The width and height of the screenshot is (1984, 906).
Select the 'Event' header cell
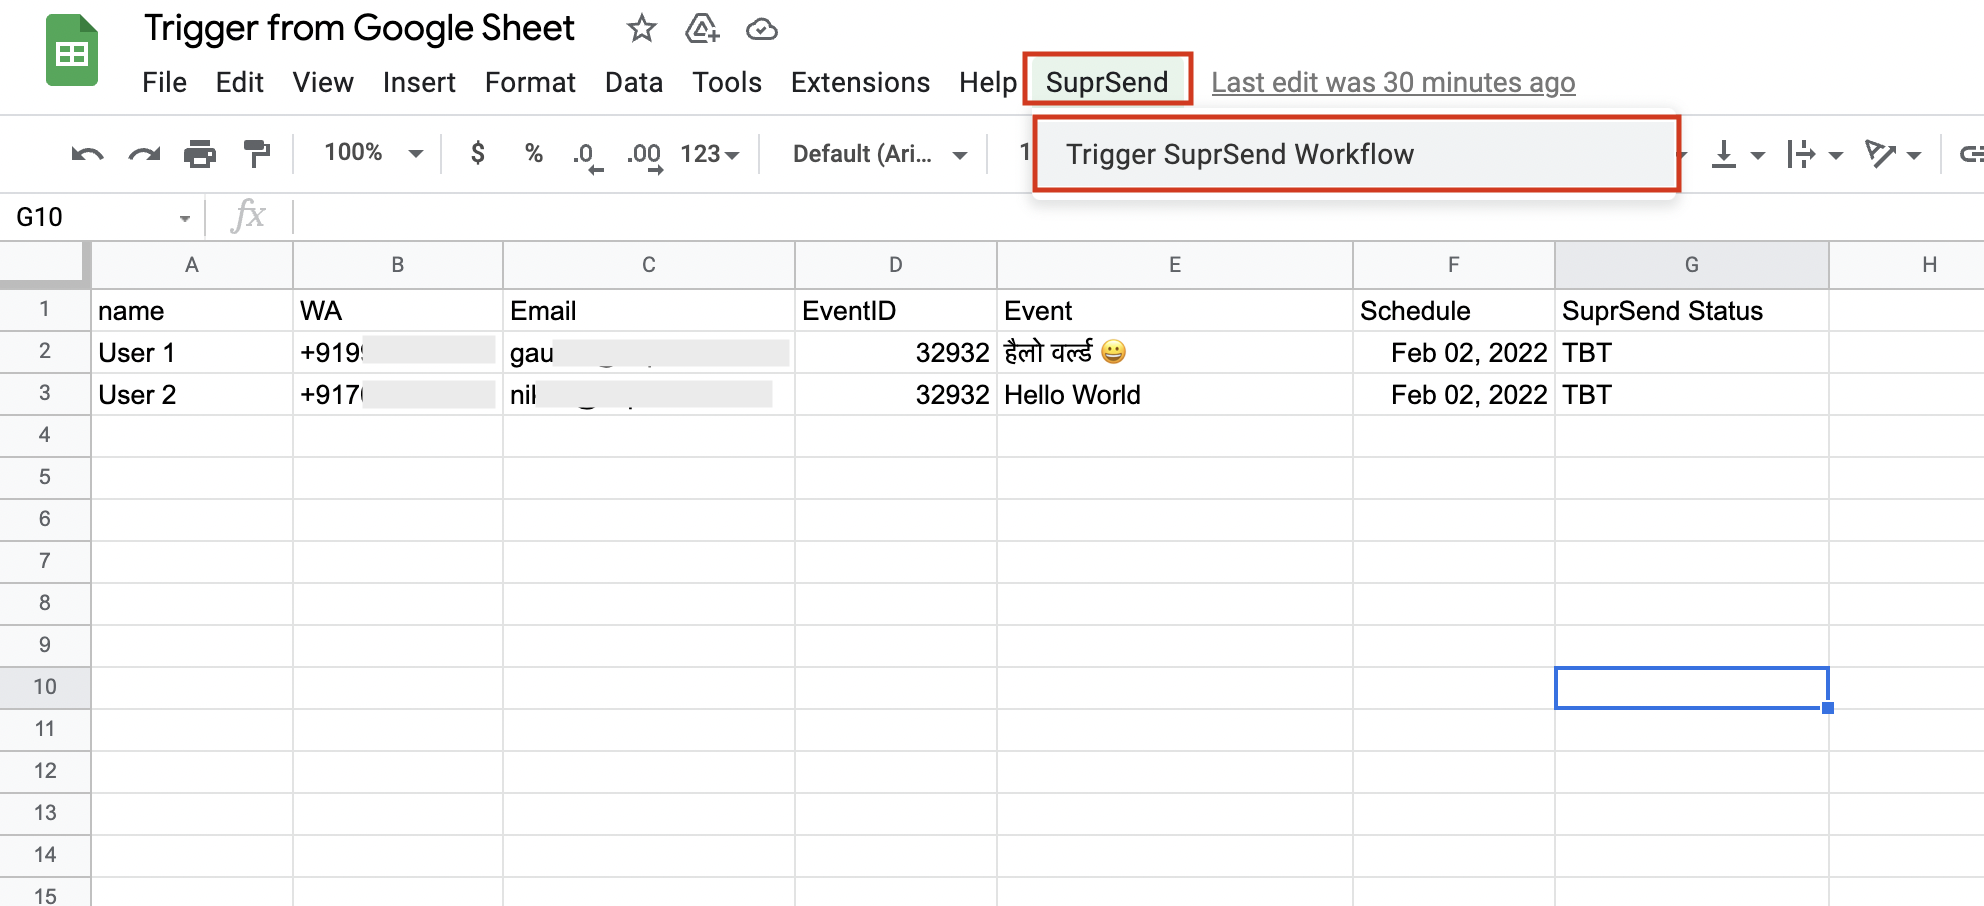1175,311
